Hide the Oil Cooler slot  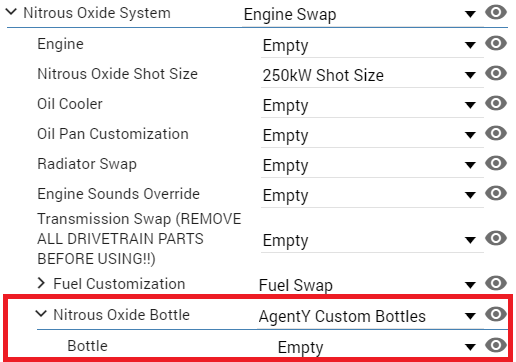click(x=496, y=103)
